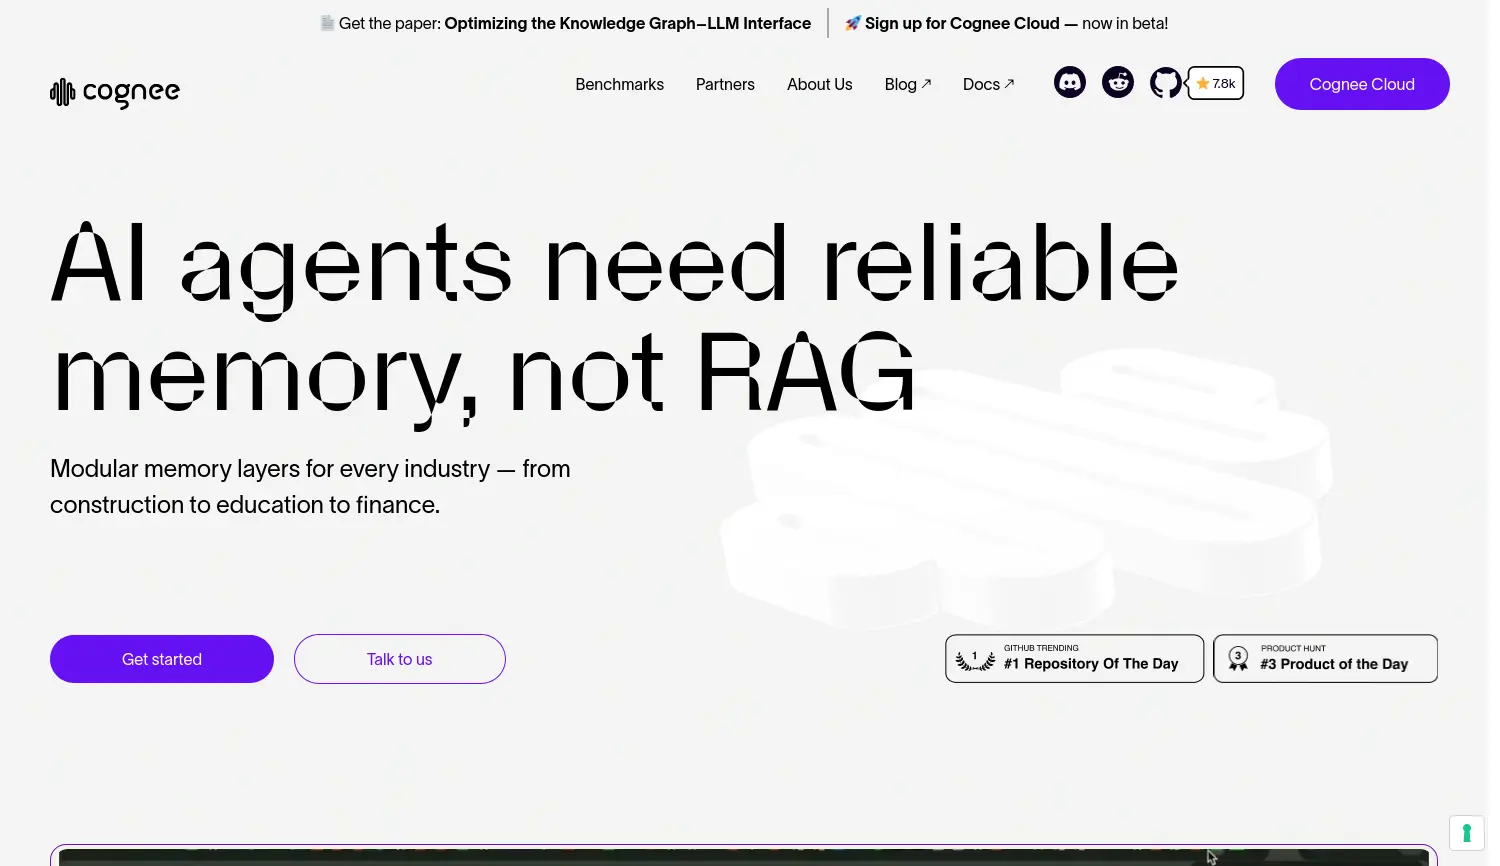Open the Discord community icon

click(x=1070, y=82)
